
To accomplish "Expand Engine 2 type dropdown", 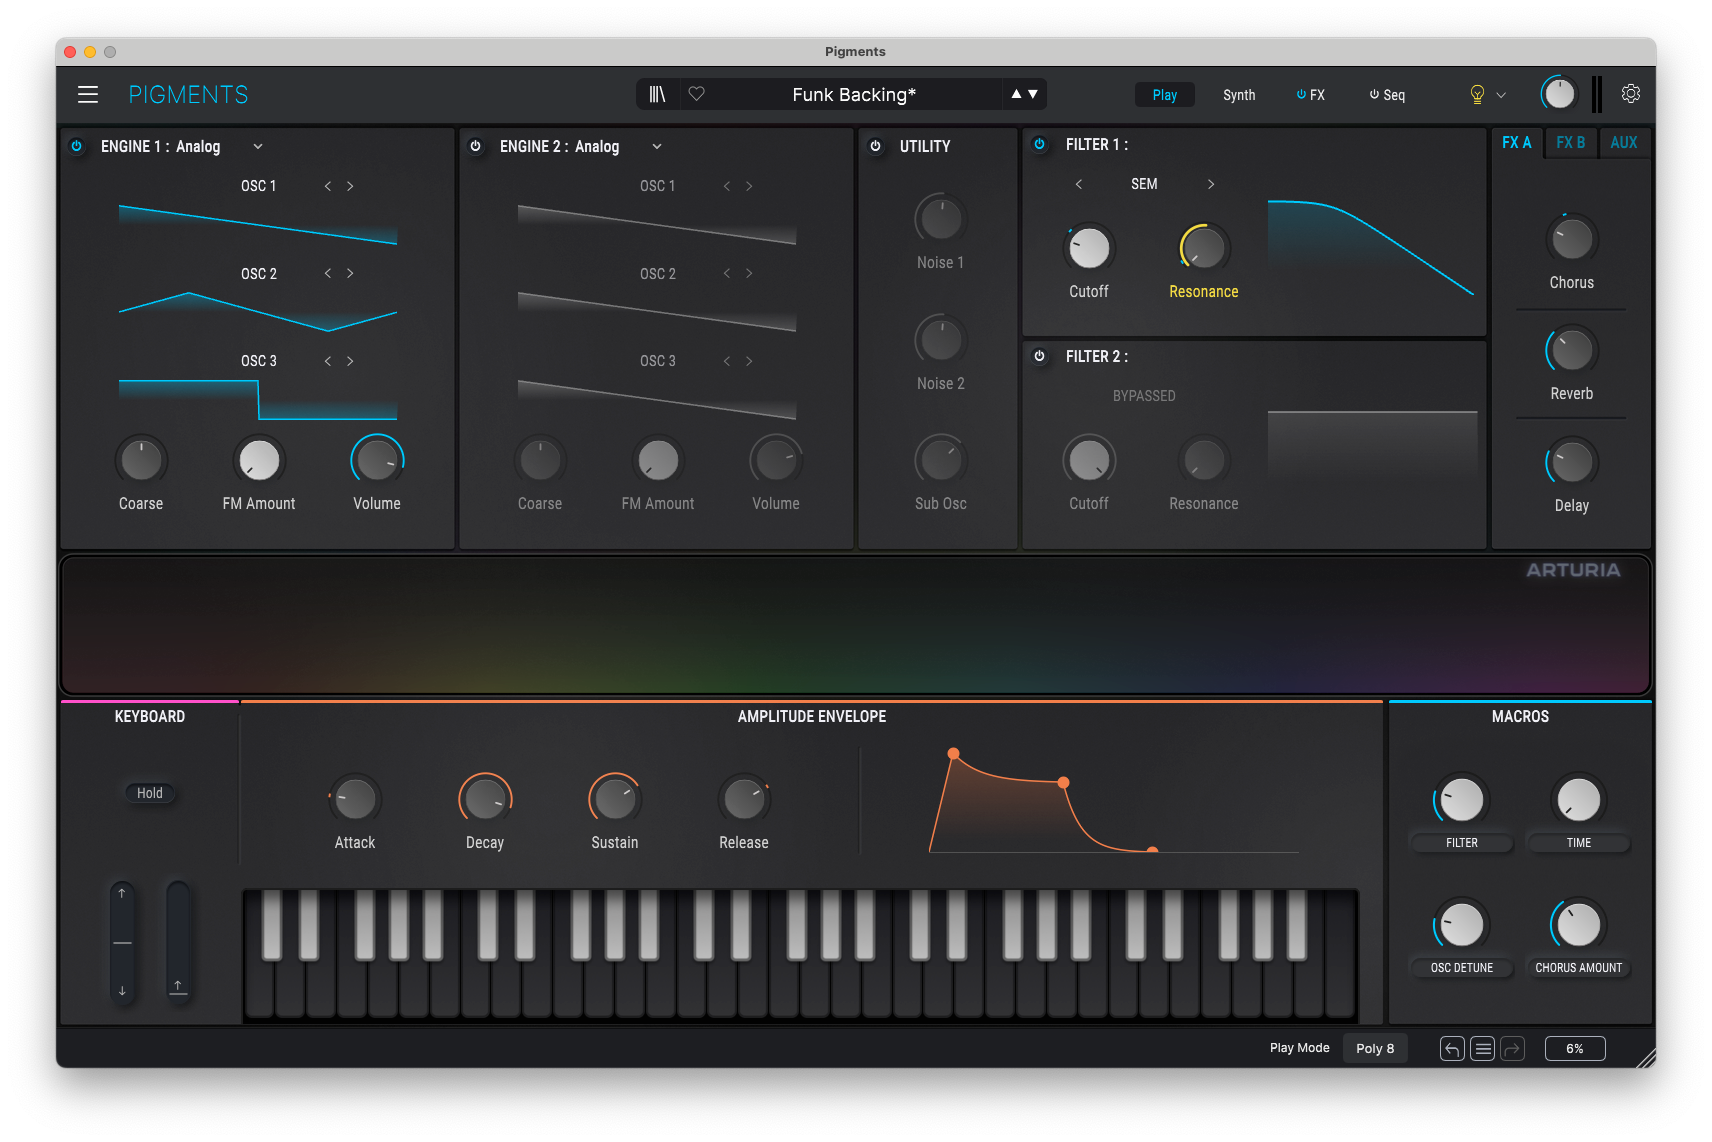I will [x=657, y=146].
